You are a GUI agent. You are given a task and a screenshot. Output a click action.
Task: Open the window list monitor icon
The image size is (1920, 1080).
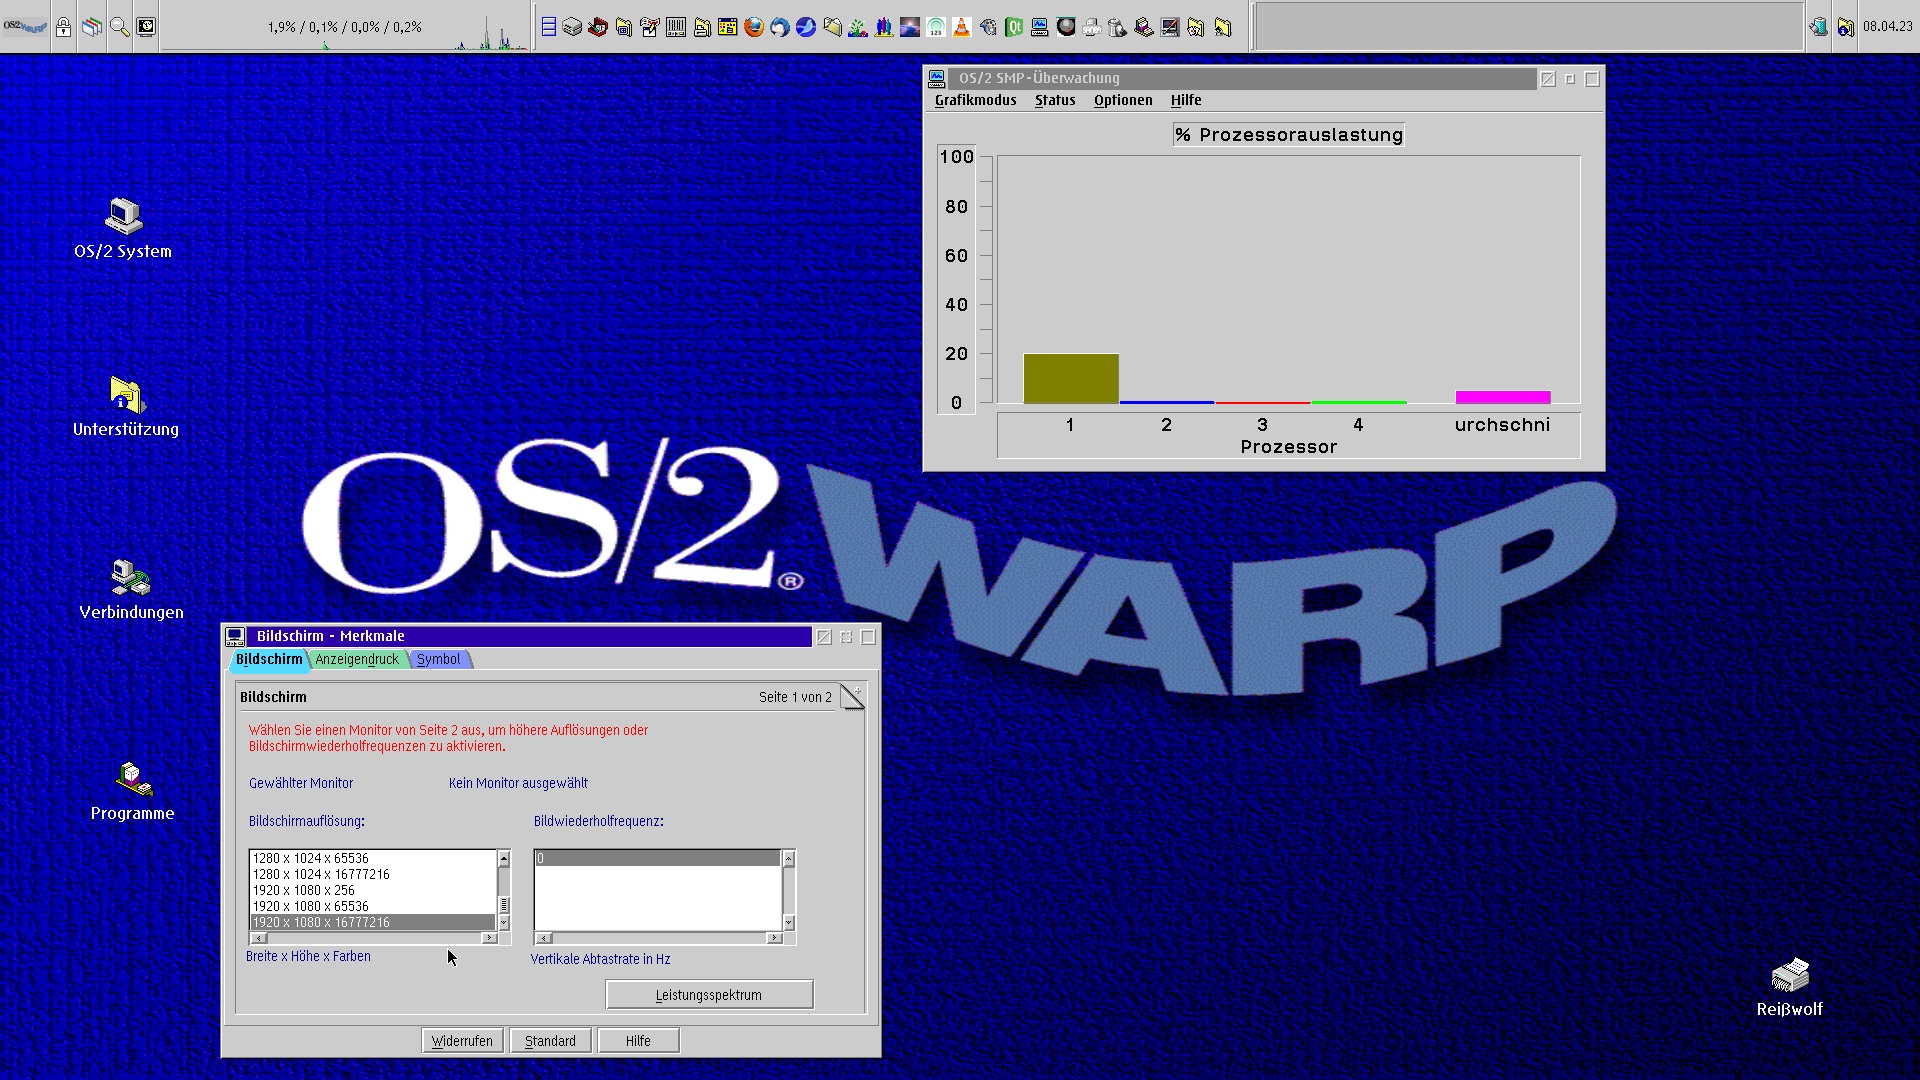click(146, 27)
